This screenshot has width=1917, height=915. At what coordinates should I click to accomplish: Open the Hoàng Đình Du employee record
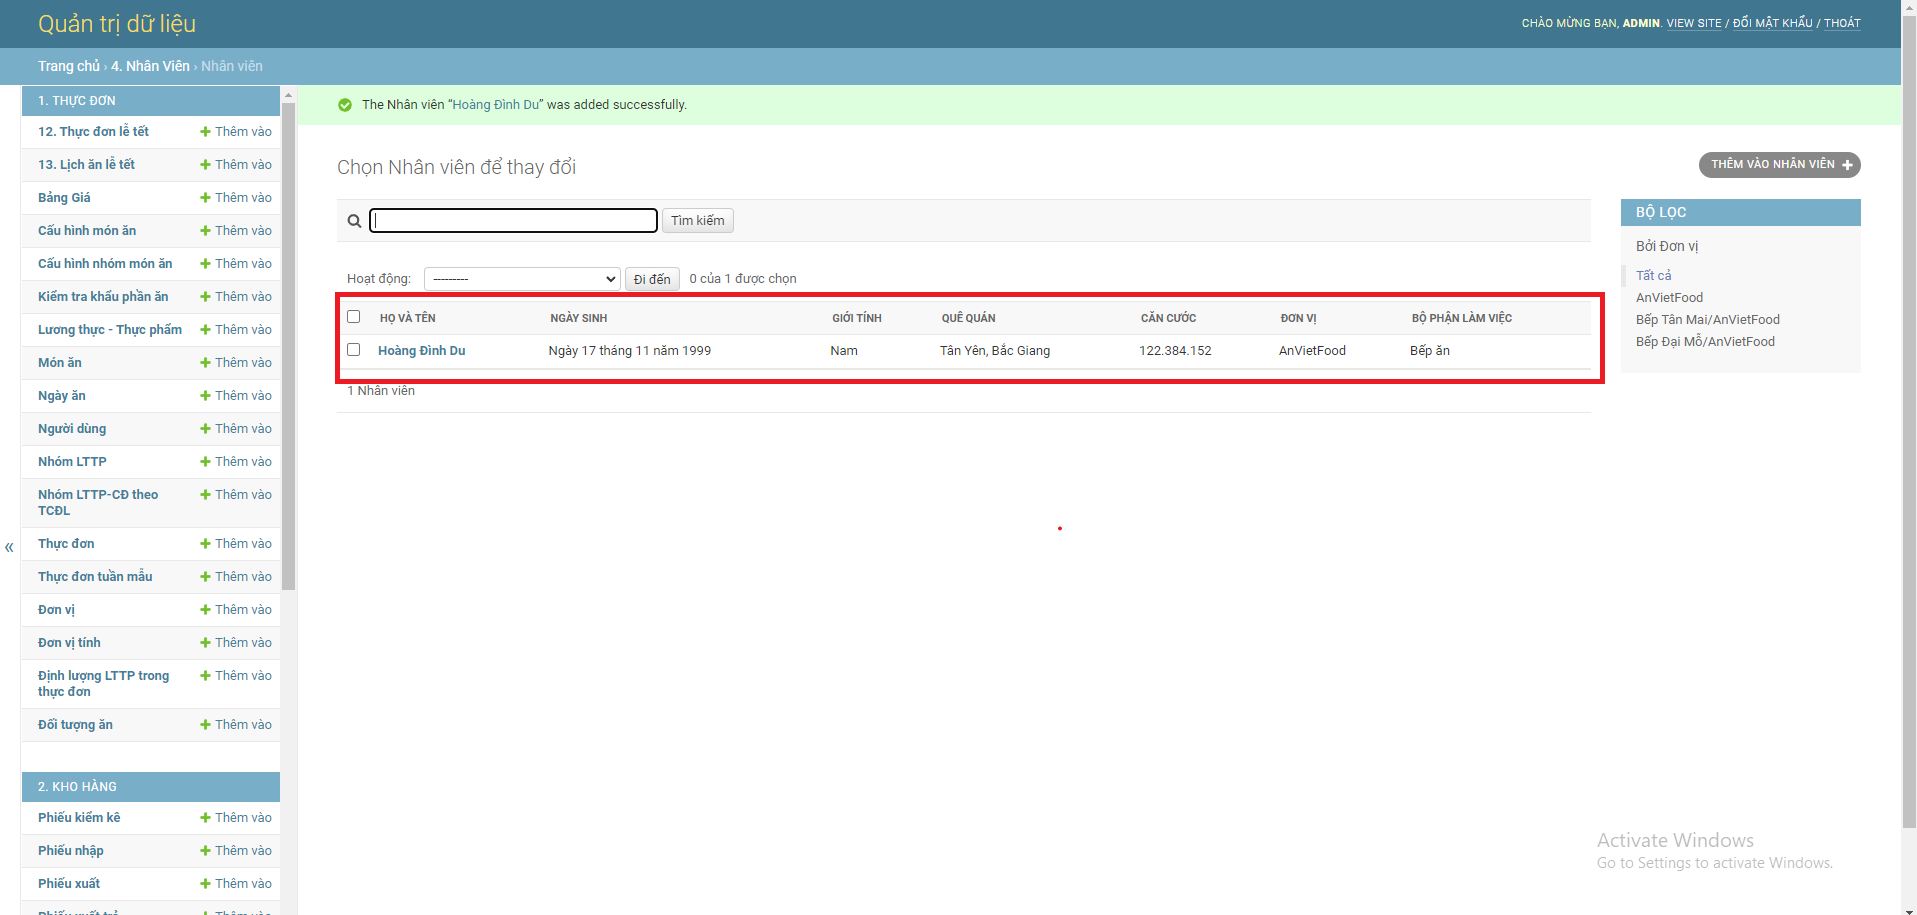tap(420, 350)
